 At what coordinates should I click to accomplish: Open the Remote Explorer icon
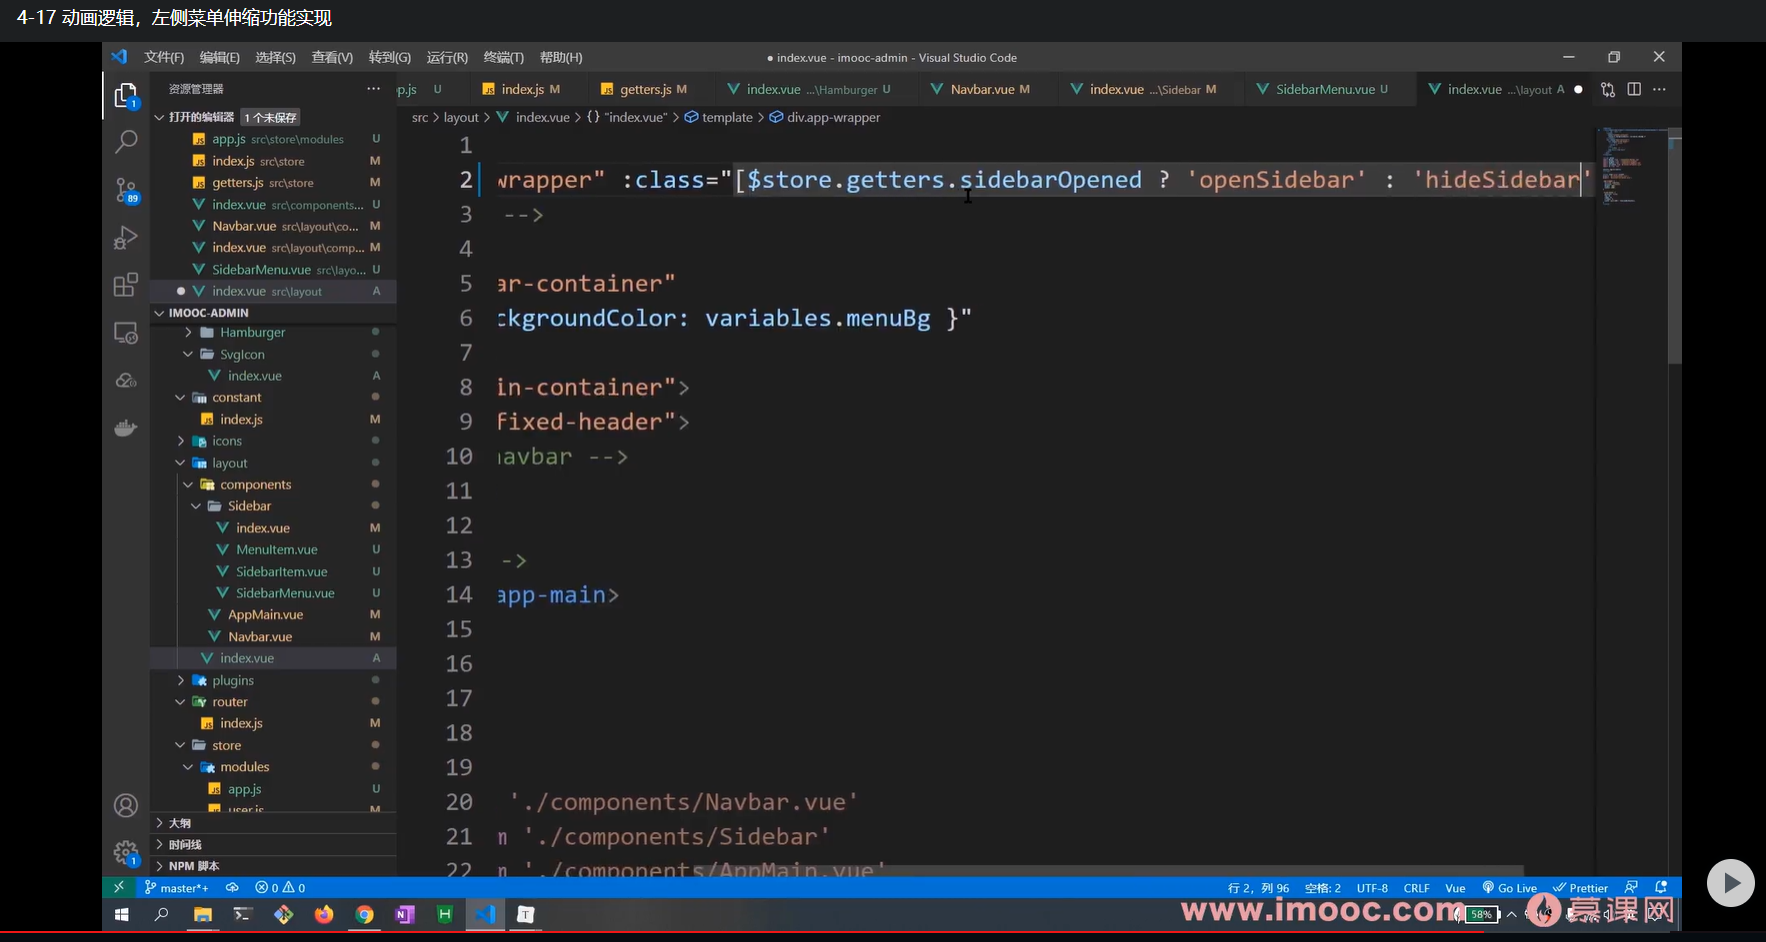[126, 333]
